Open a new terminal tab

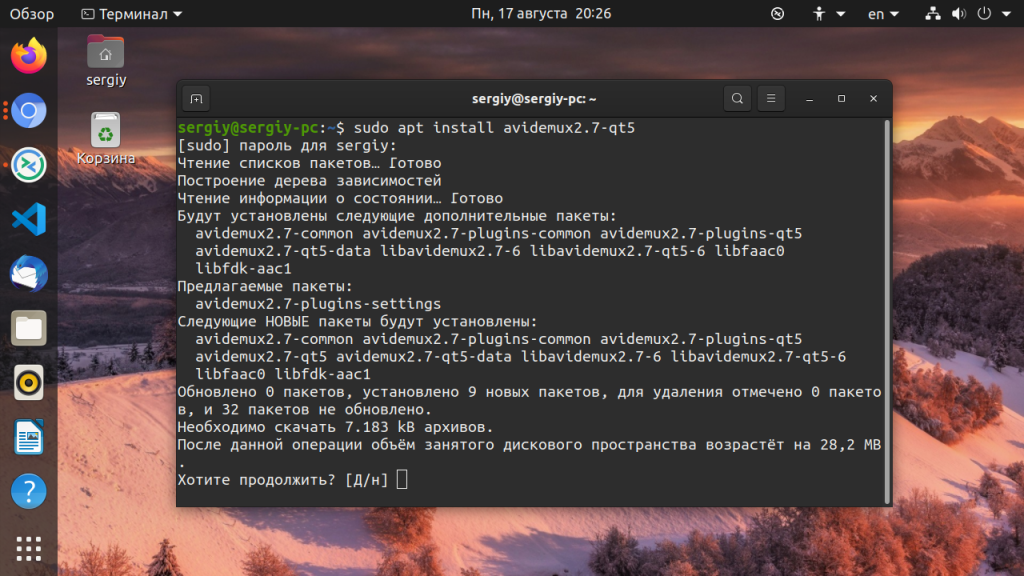[196, 98]
